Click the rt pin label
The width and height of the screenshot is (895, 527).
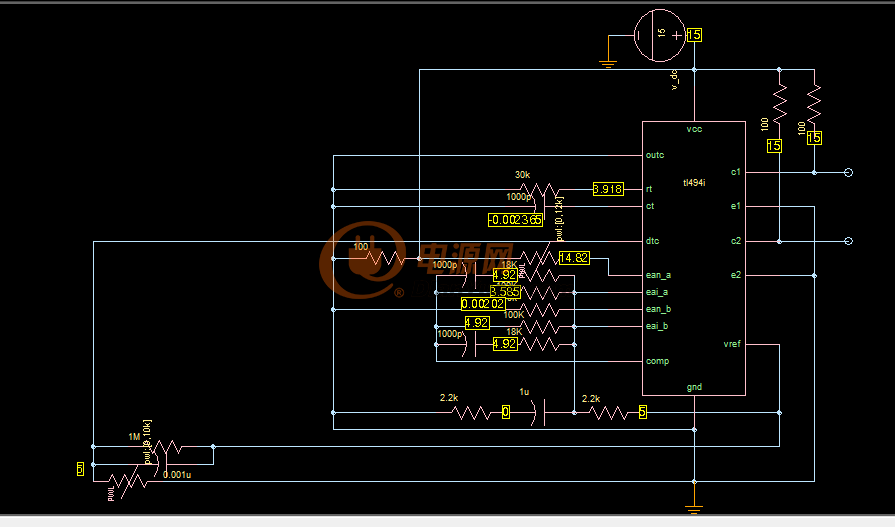click(x=649, y=189)
